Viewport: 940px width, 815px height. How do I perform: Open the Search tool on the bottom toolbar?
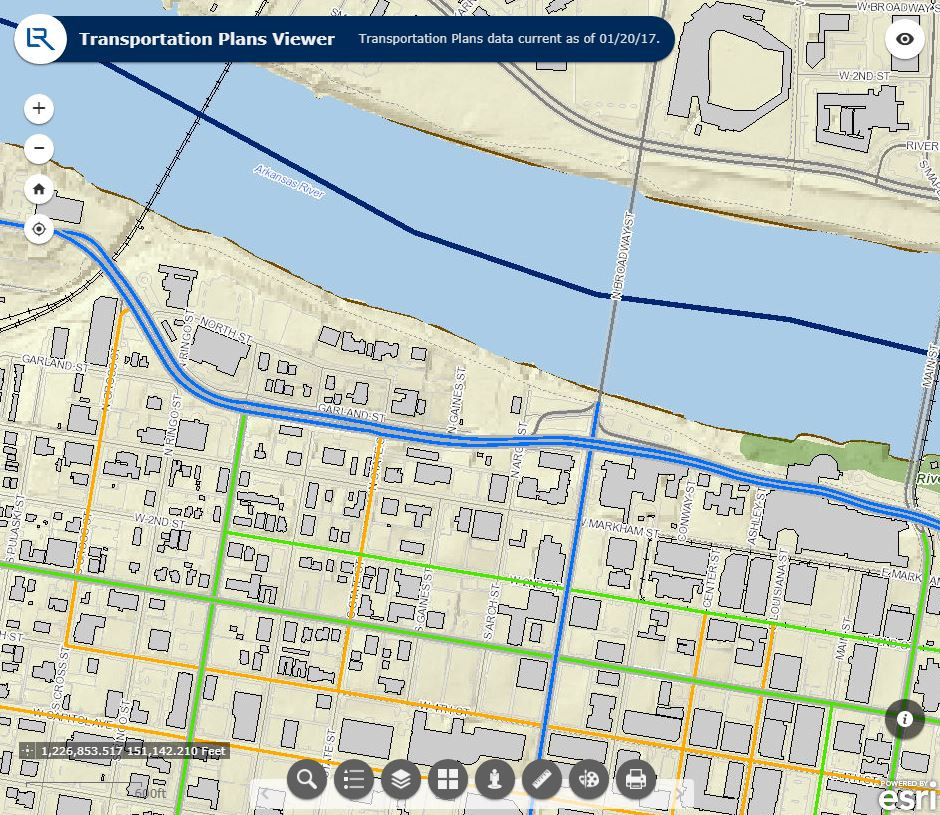(x=306, y=779)
